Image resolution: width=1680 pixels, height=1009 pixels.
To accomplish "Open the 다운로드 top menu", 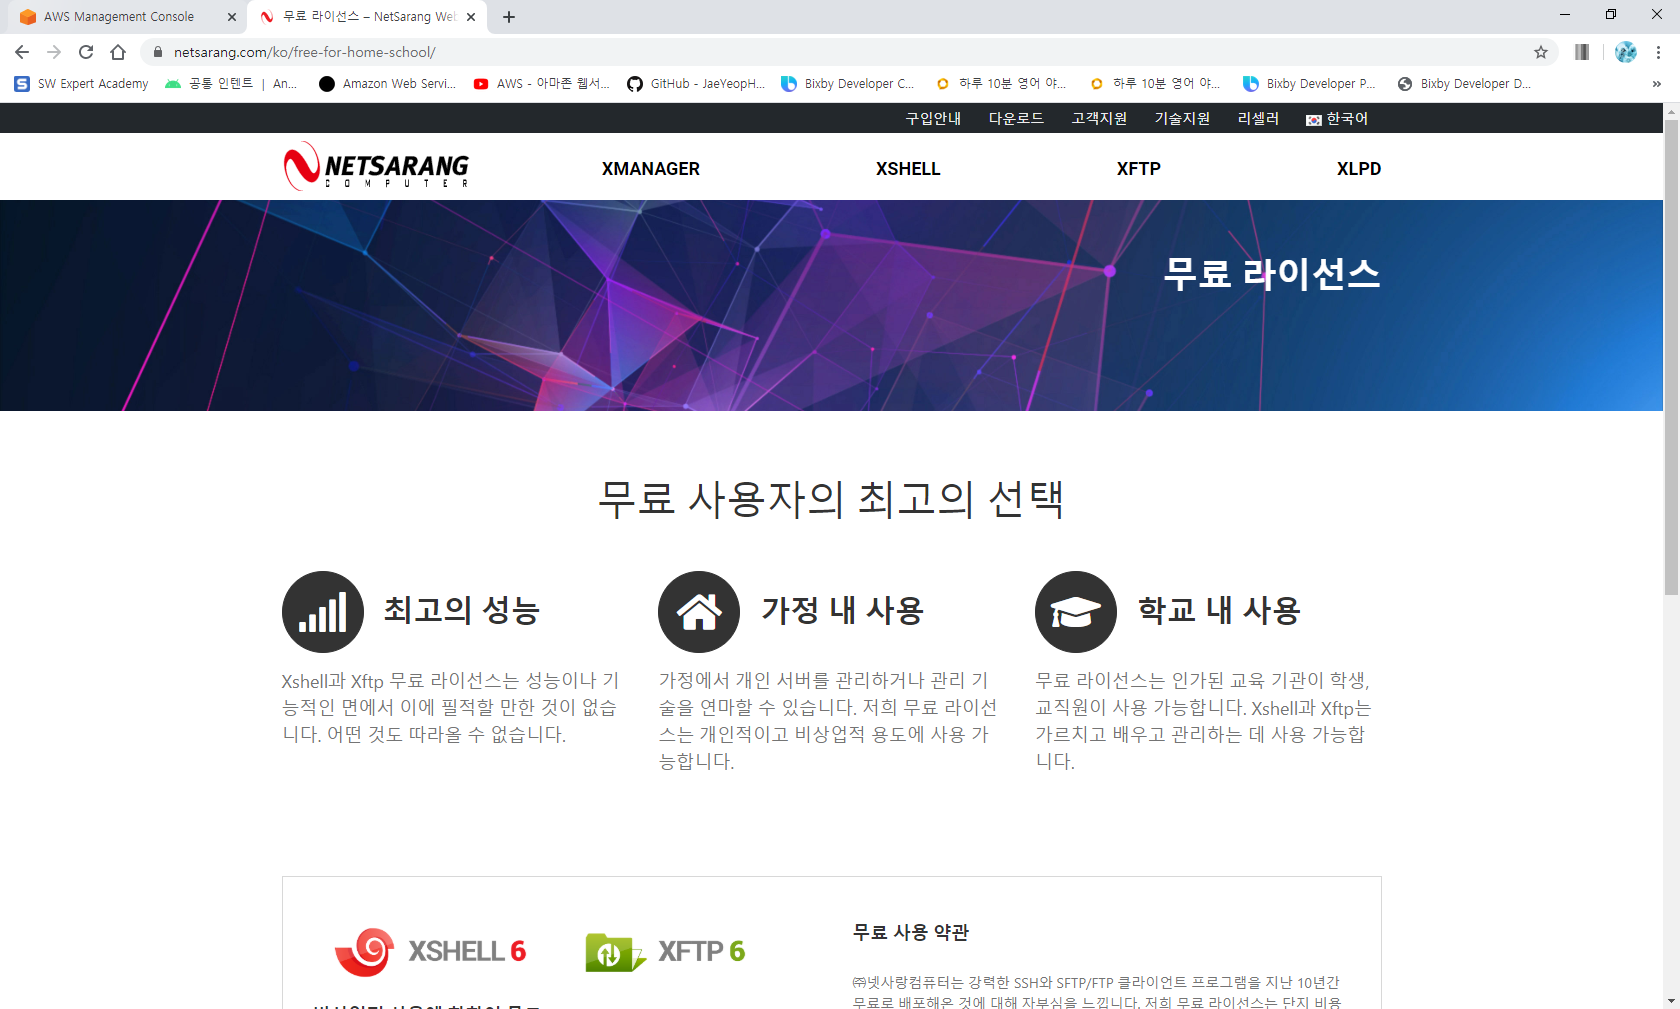I will [x=1016, y=118].
